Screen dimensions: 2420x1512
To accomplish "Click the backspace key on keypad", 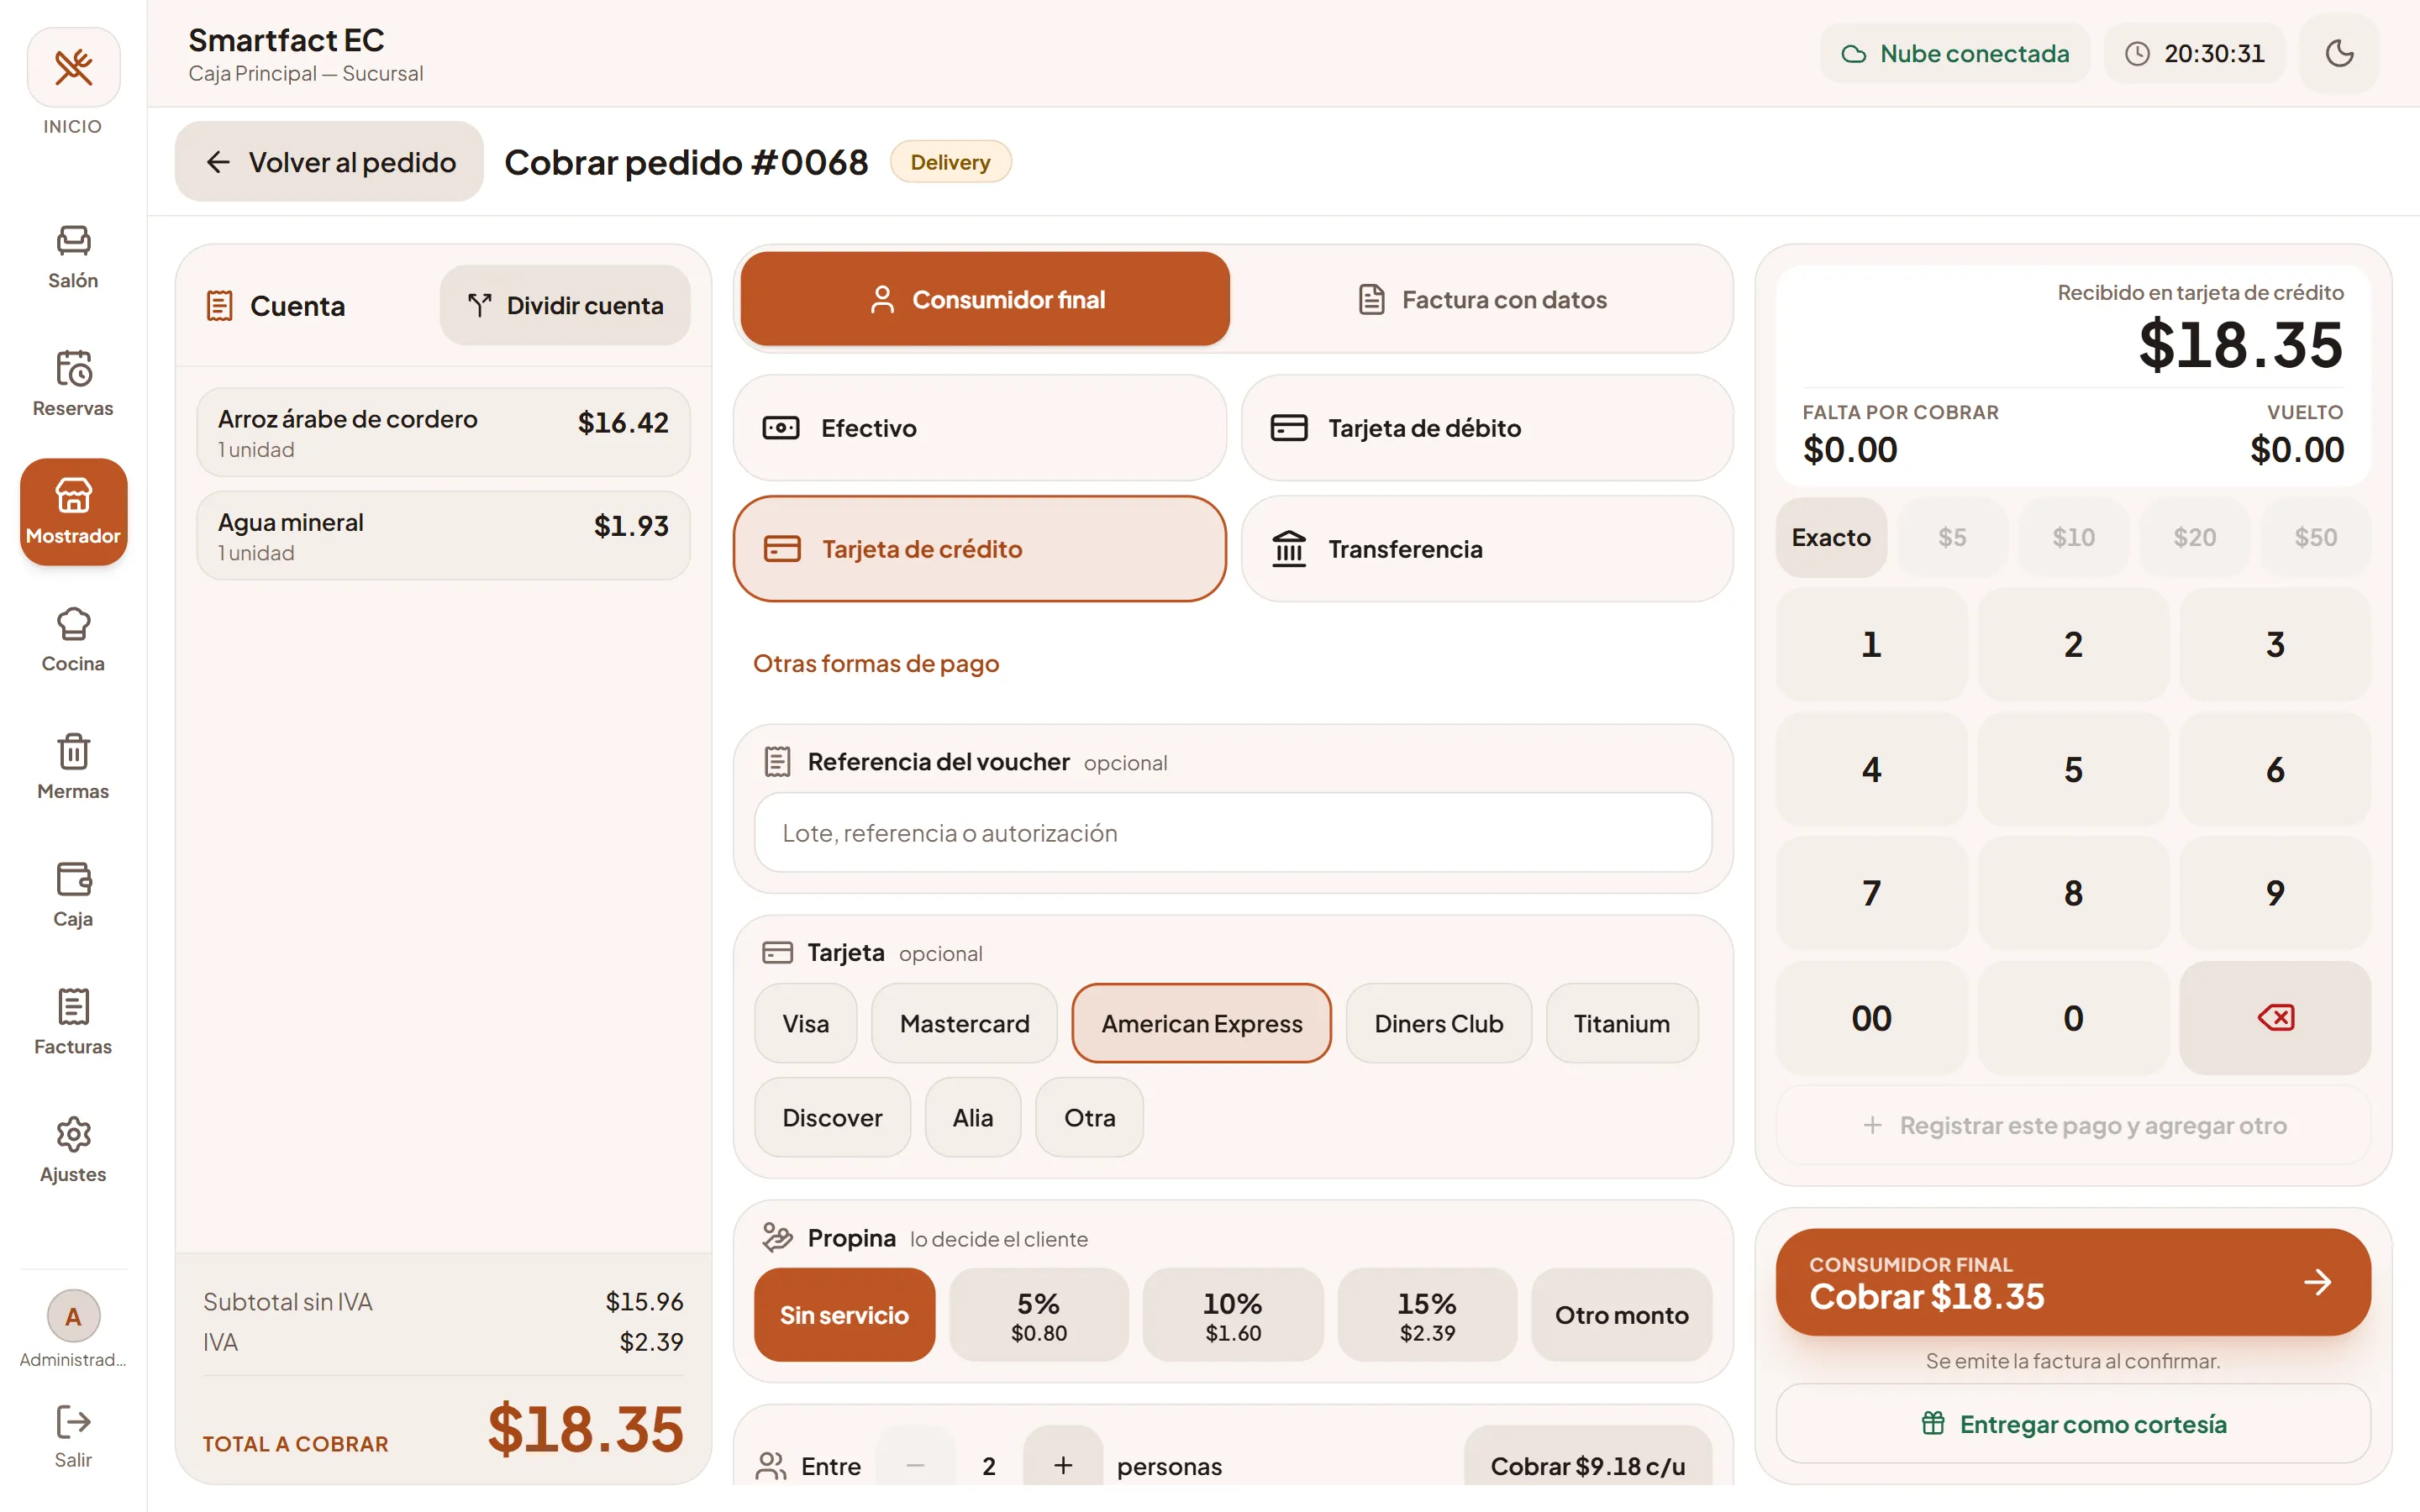I will [x=2275, y=1018].
